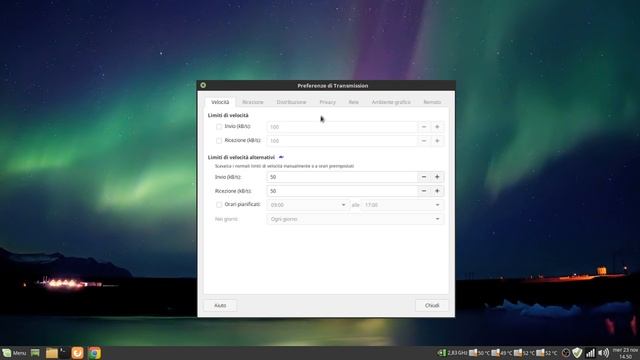Open the Ogni giorno days dropdown
Screen dimensions: 640x360
click(x=355, y=219)
